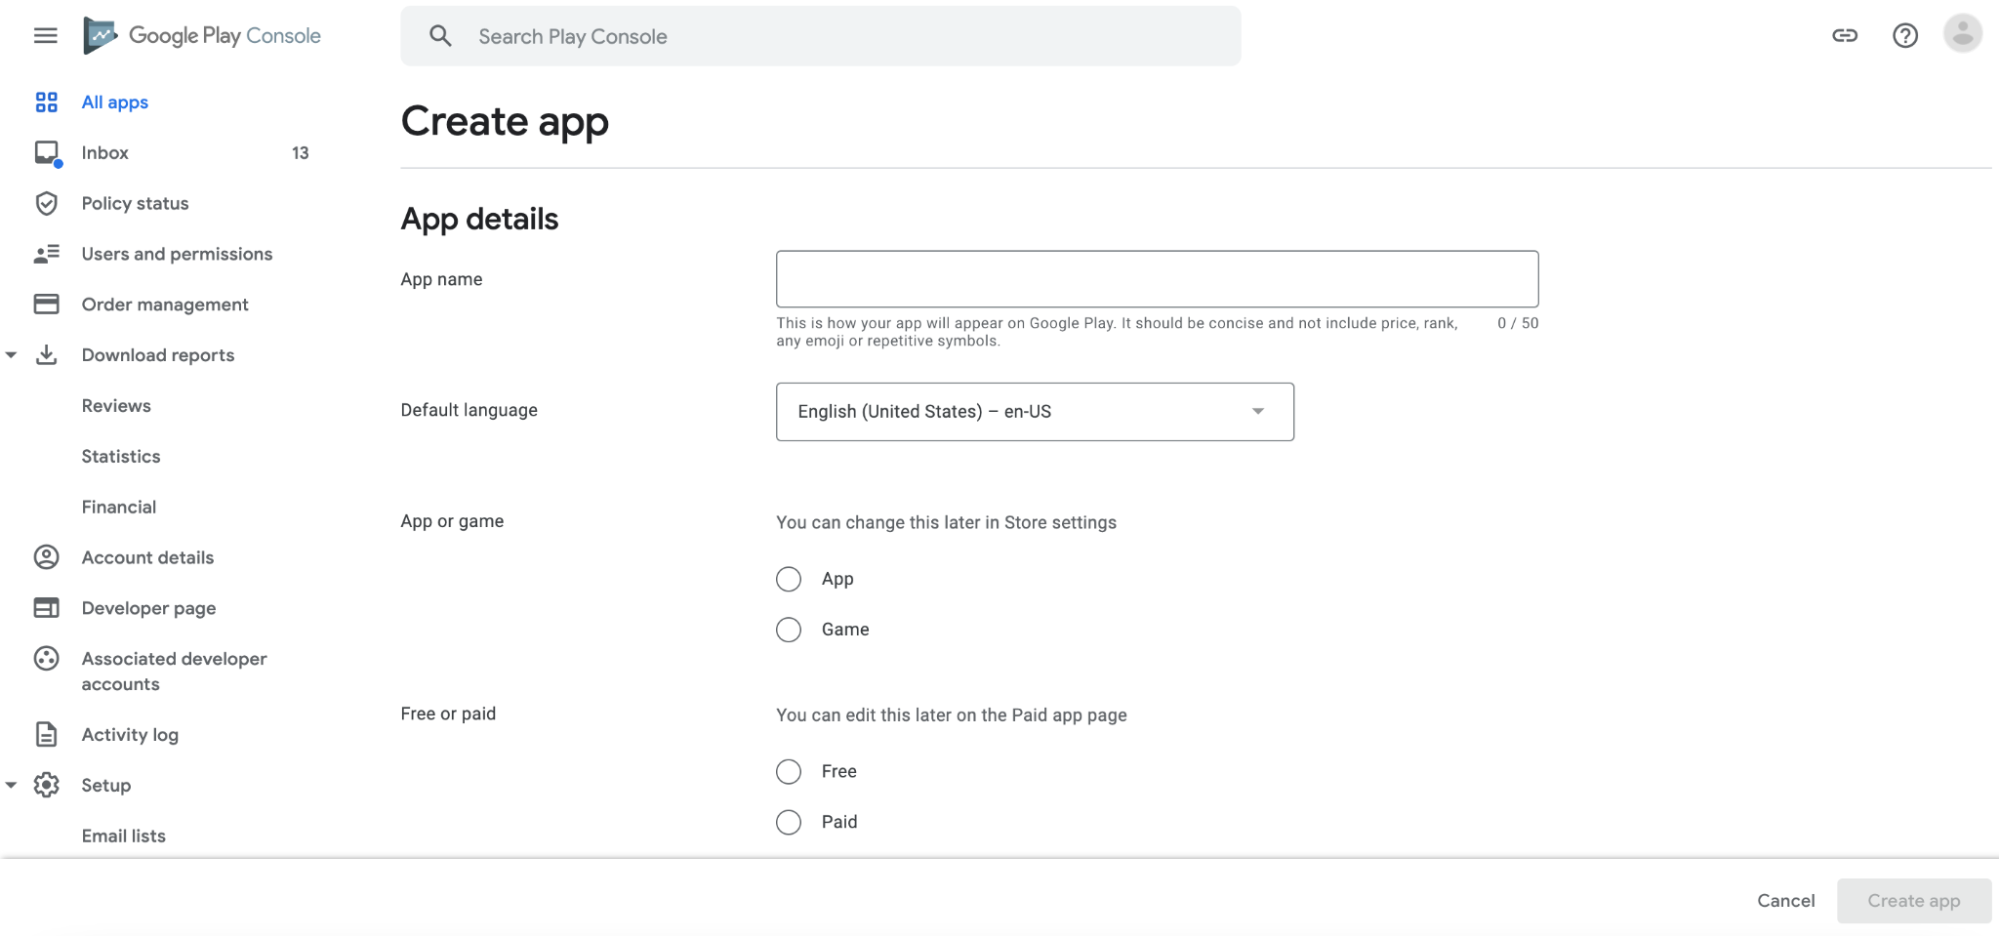Image resolution: width=1999 pixels, height=937 pixels.
Task: Open the help icon in the top bar
Action: [1905, 35]
